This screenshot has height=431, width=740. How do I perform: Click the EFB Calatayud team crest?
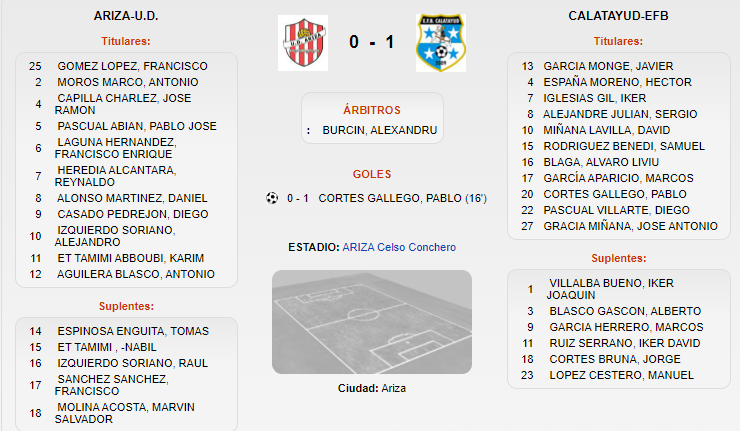coord(441,43)
